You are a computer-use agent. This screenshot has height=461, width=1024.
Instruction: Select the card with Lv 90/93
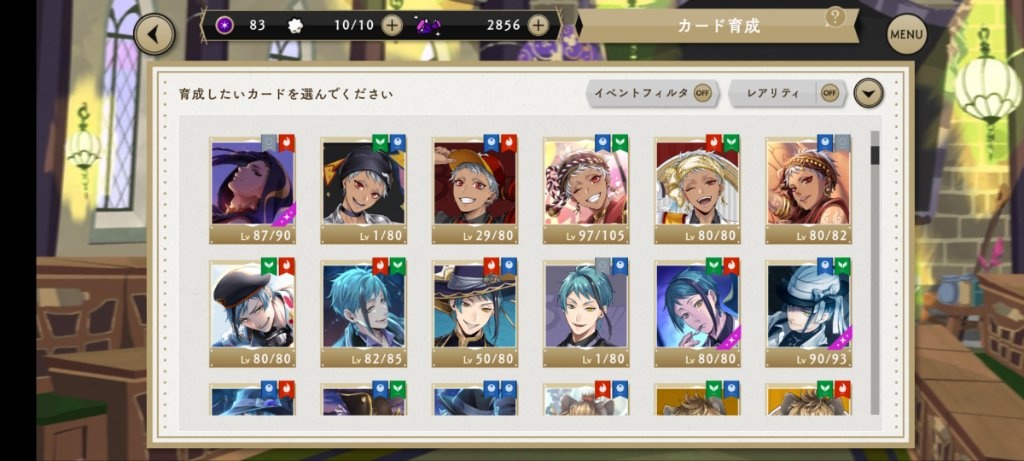(808, 313)
